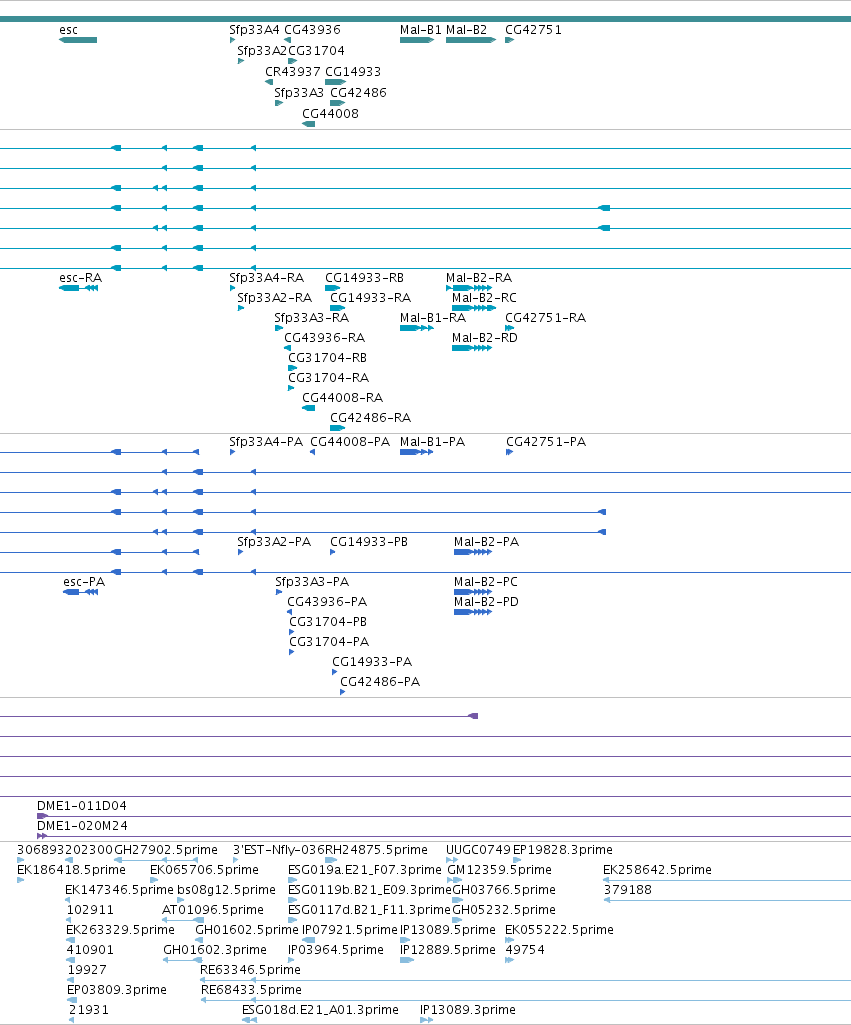Select the CG42751-PA protein label
The height and width of the screenshot is (1025, 851).
[x=546, y=442]
